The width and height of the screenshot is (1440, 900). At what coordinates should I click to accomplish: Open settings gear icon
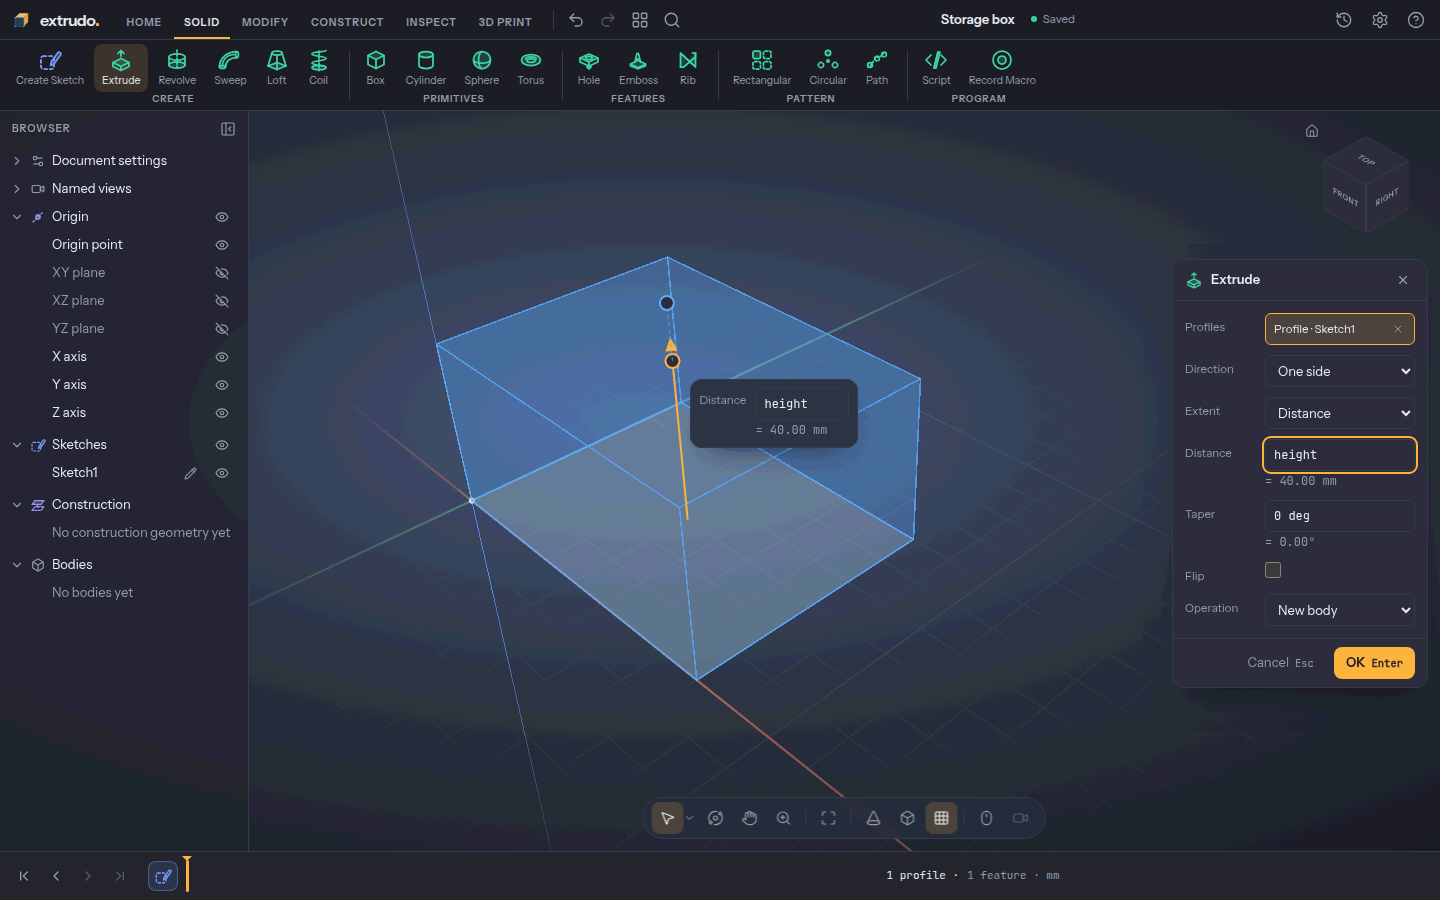click(x=1380, y=20)
